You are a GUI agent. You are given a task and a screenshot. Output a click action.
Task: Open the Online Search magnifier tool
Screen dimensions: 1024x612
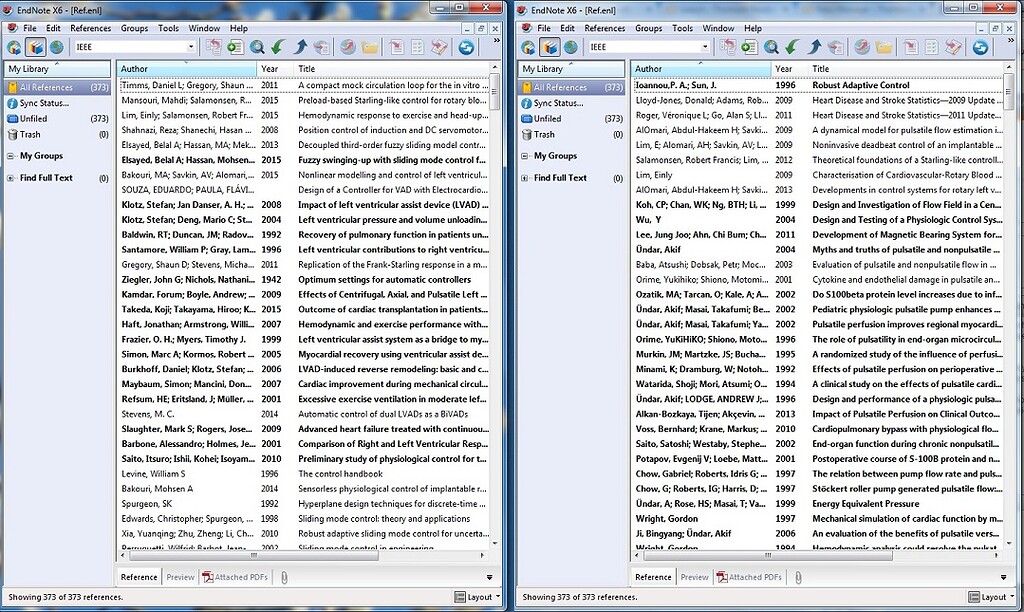tap(257, 47)
